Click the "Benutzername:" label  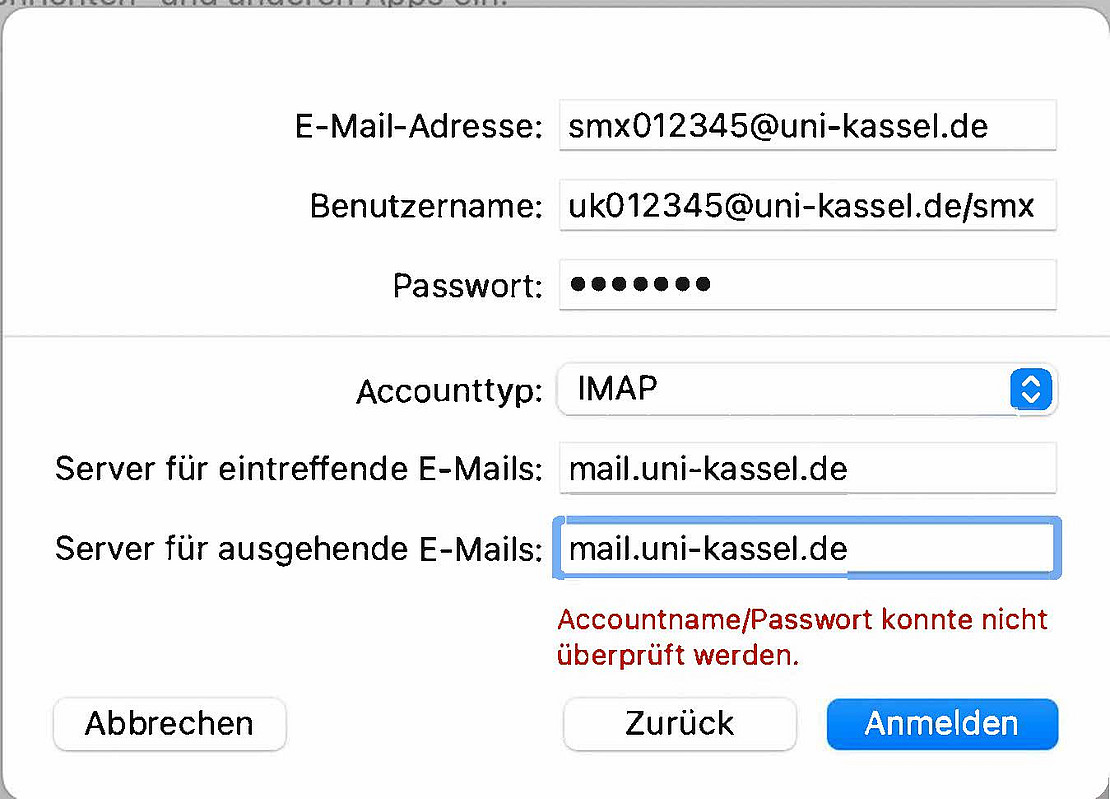[x=426, y=207]
